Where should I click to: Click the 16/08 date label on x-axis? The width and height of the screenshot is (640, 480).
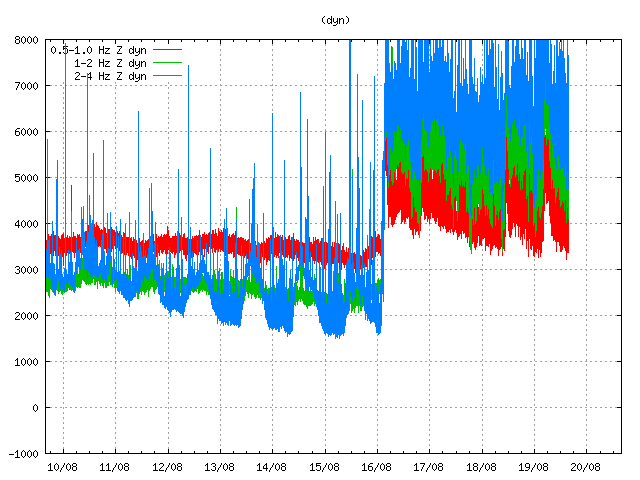(376, 466)
